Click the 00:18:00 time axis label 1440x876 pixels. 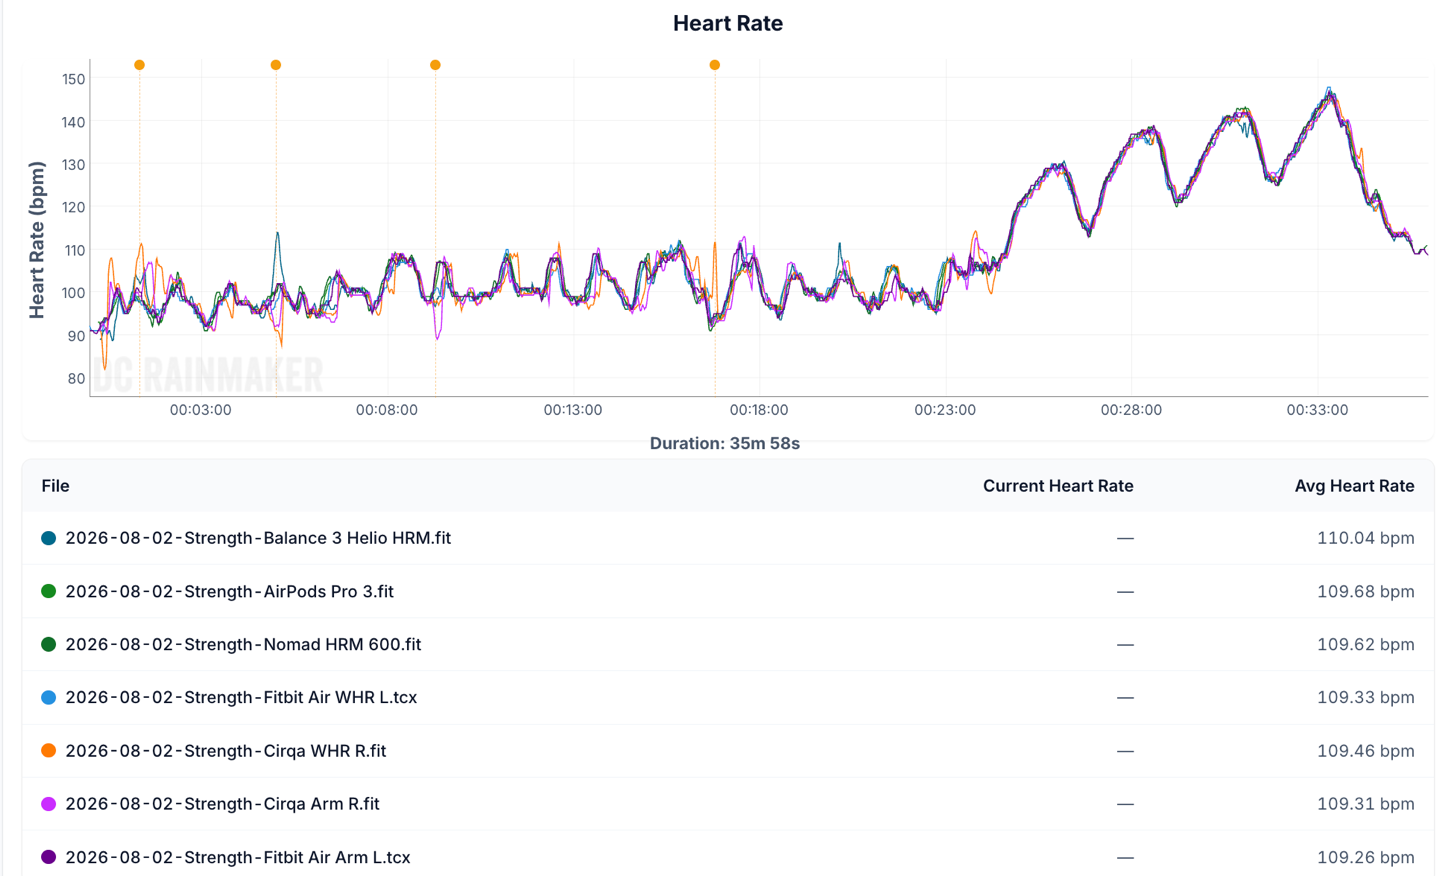coord(759,410)
